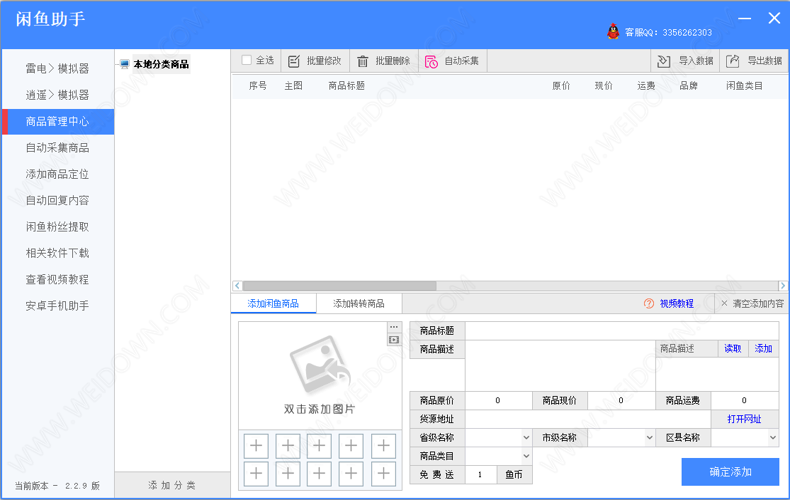Open 添加商品定位 sidebar item
The image size is (790, 500).
(x=57, y=174)
